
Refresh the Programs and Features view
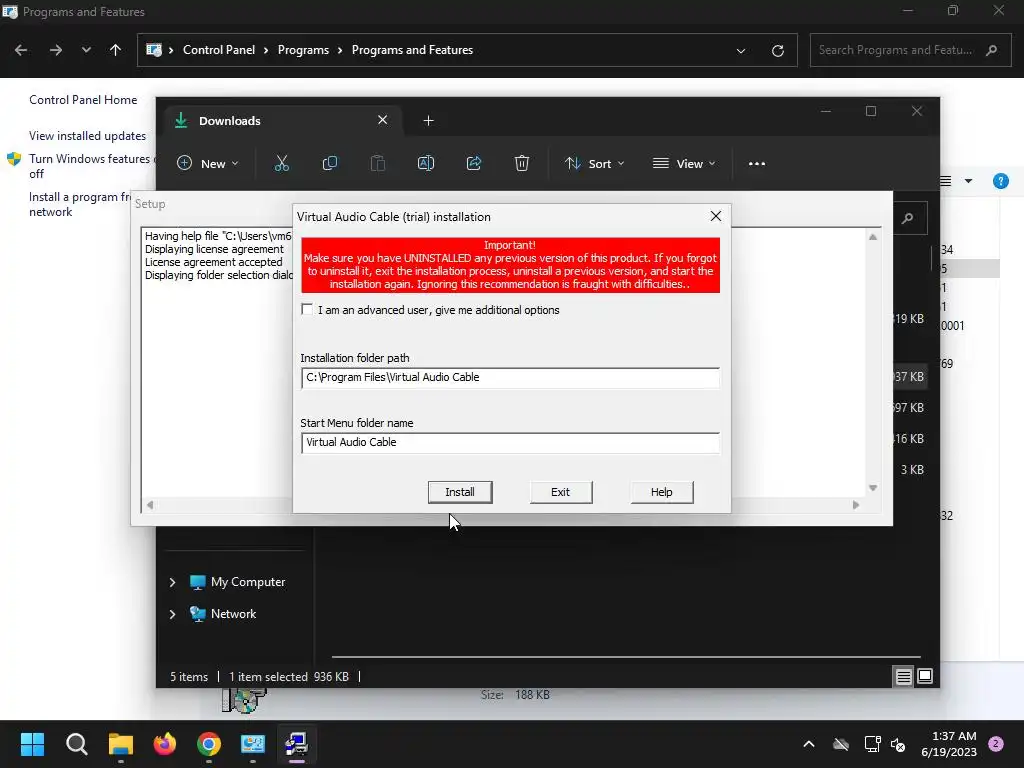pos(777,50)
